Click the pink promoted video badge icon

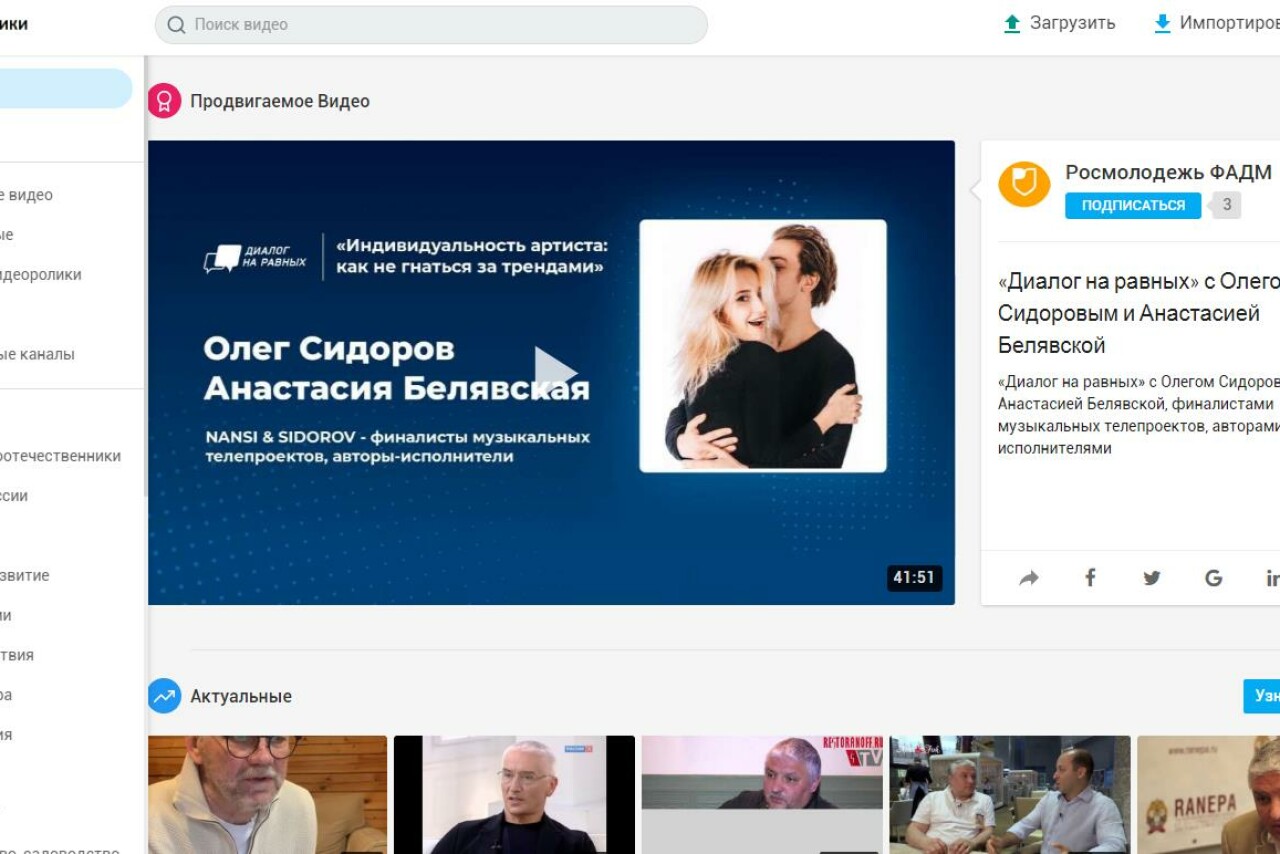(x=164, y=101)
